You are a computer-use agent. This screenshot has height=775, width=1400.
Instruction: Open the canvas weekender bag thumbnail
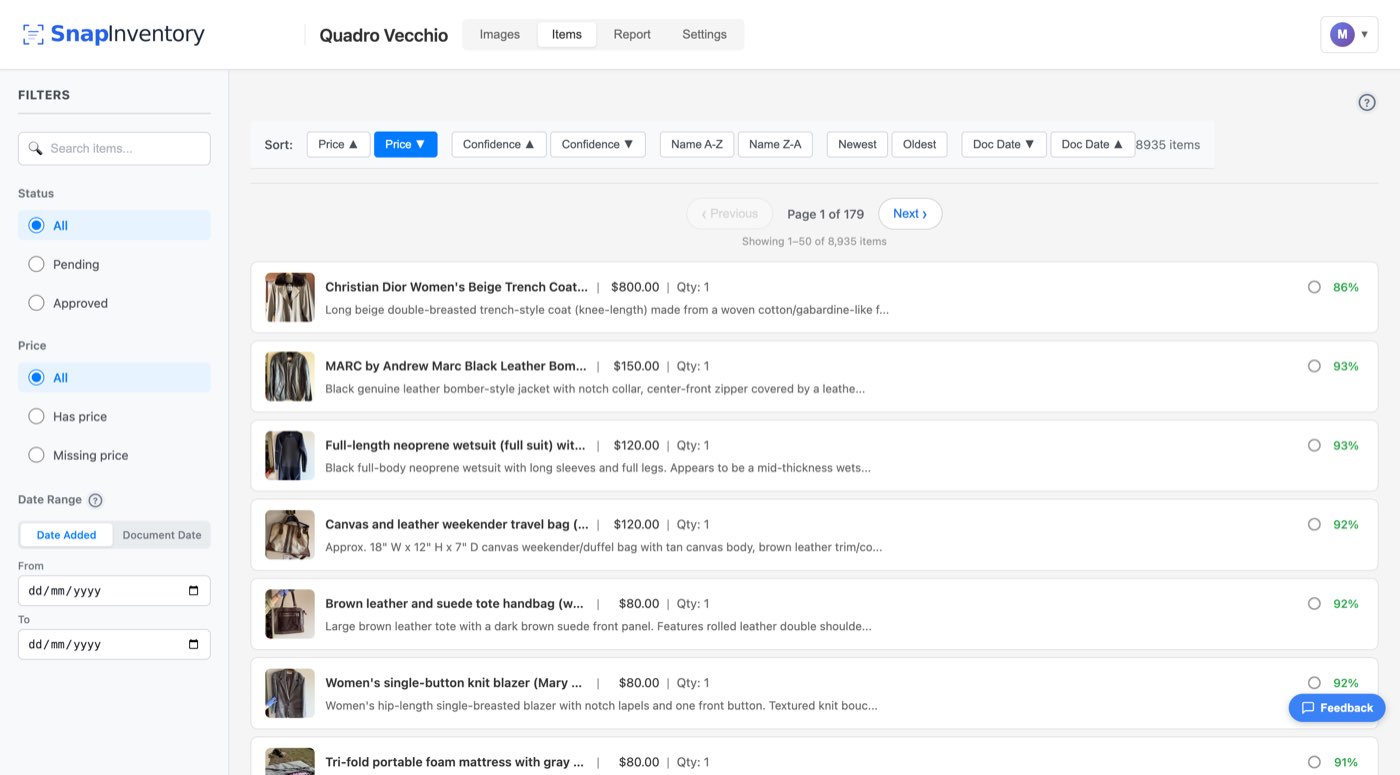[x=290, y=534]
